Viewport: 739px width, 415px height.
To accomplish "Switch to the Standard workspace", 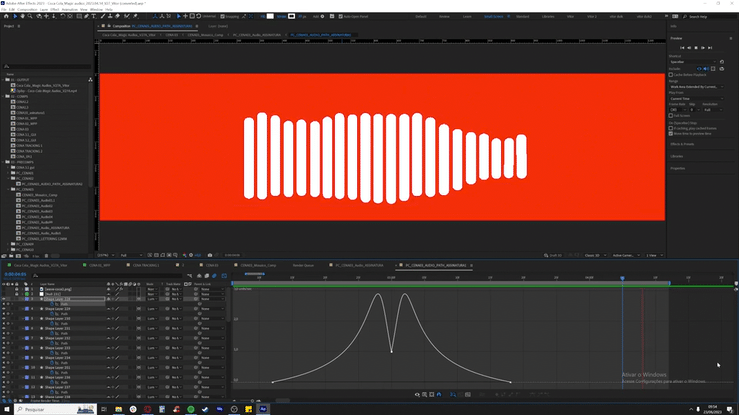I will (x=522, y=16).
